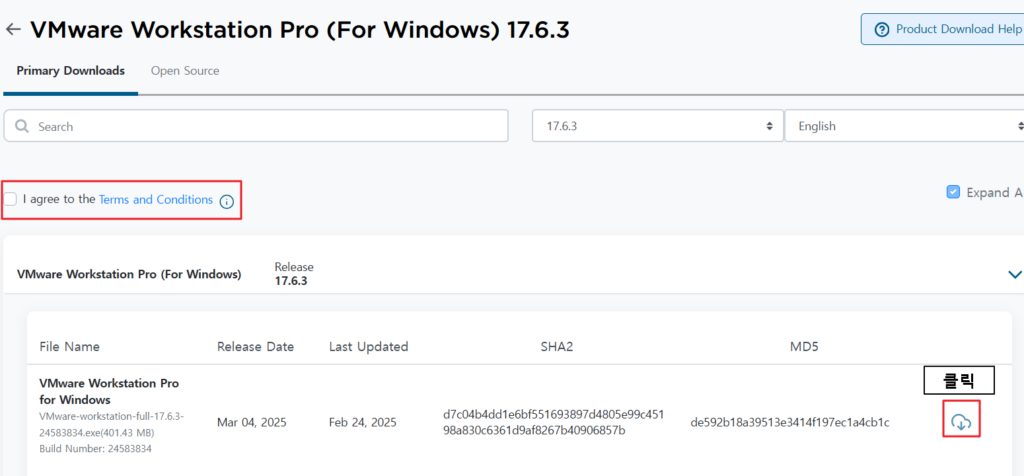Click the magnifier search icon
This screenshot has width=1024, height=476.
click(22, 126)
